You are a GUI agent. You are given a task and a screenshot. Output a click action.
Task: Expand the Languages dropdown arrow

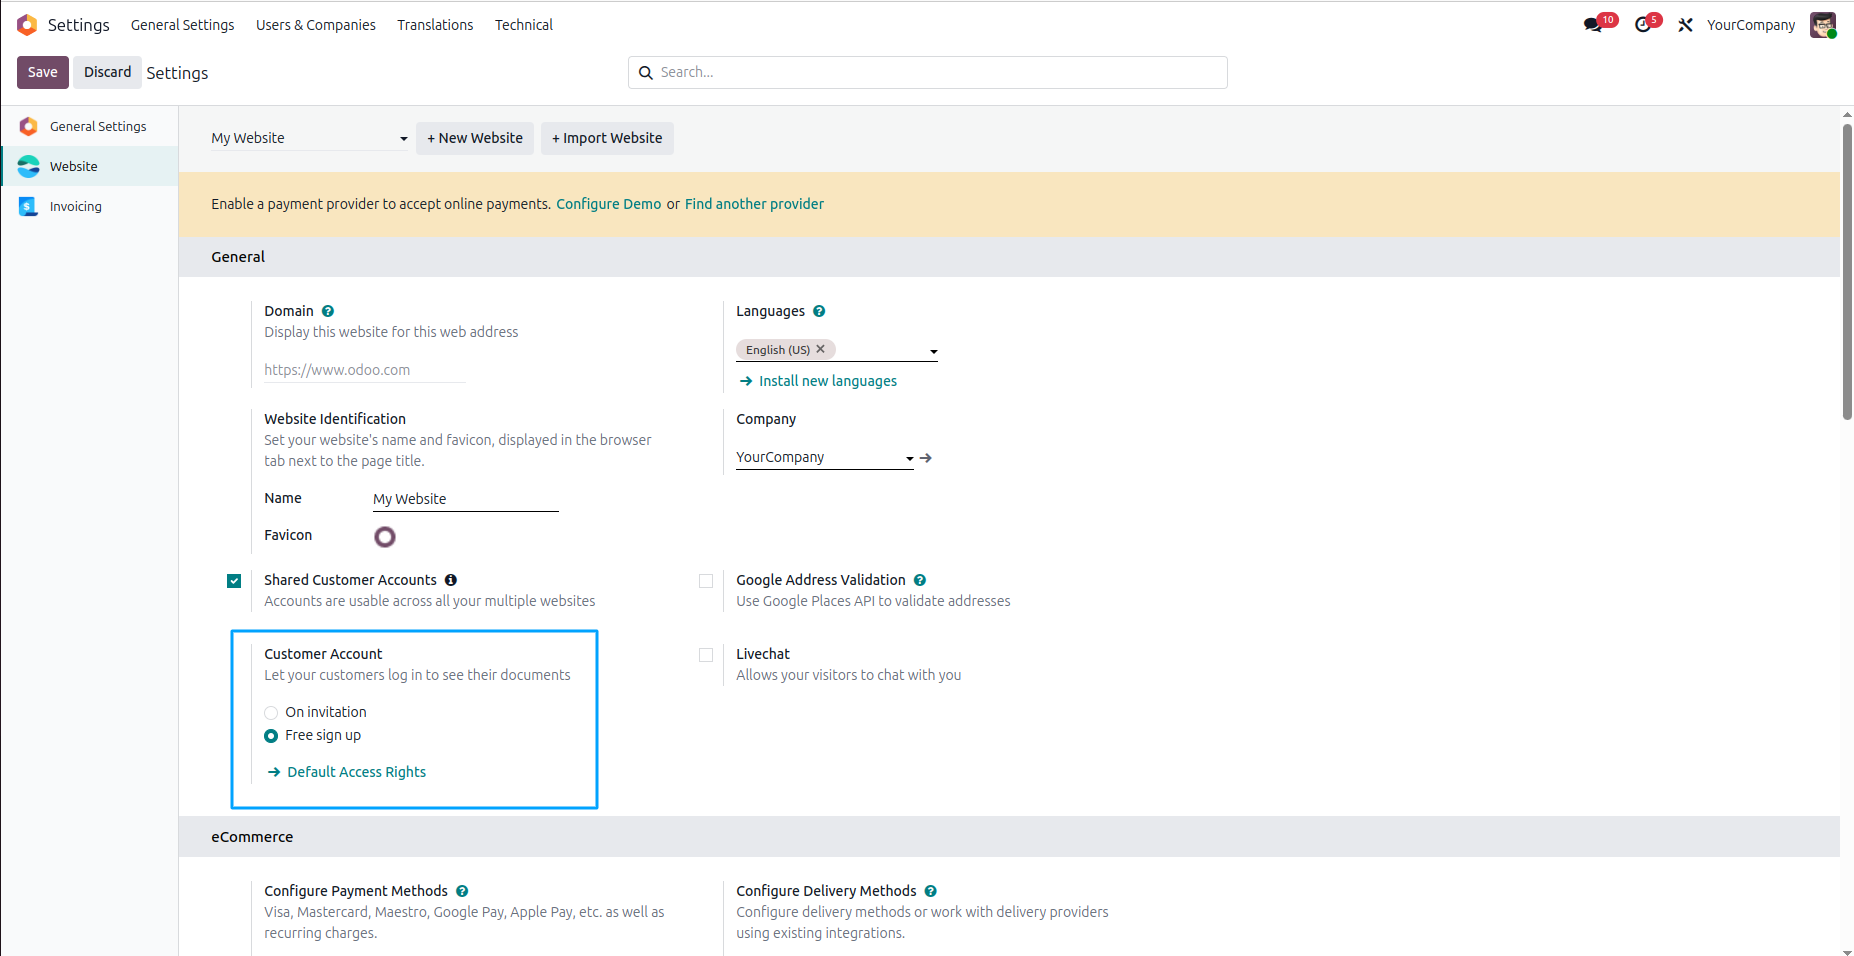933,351
